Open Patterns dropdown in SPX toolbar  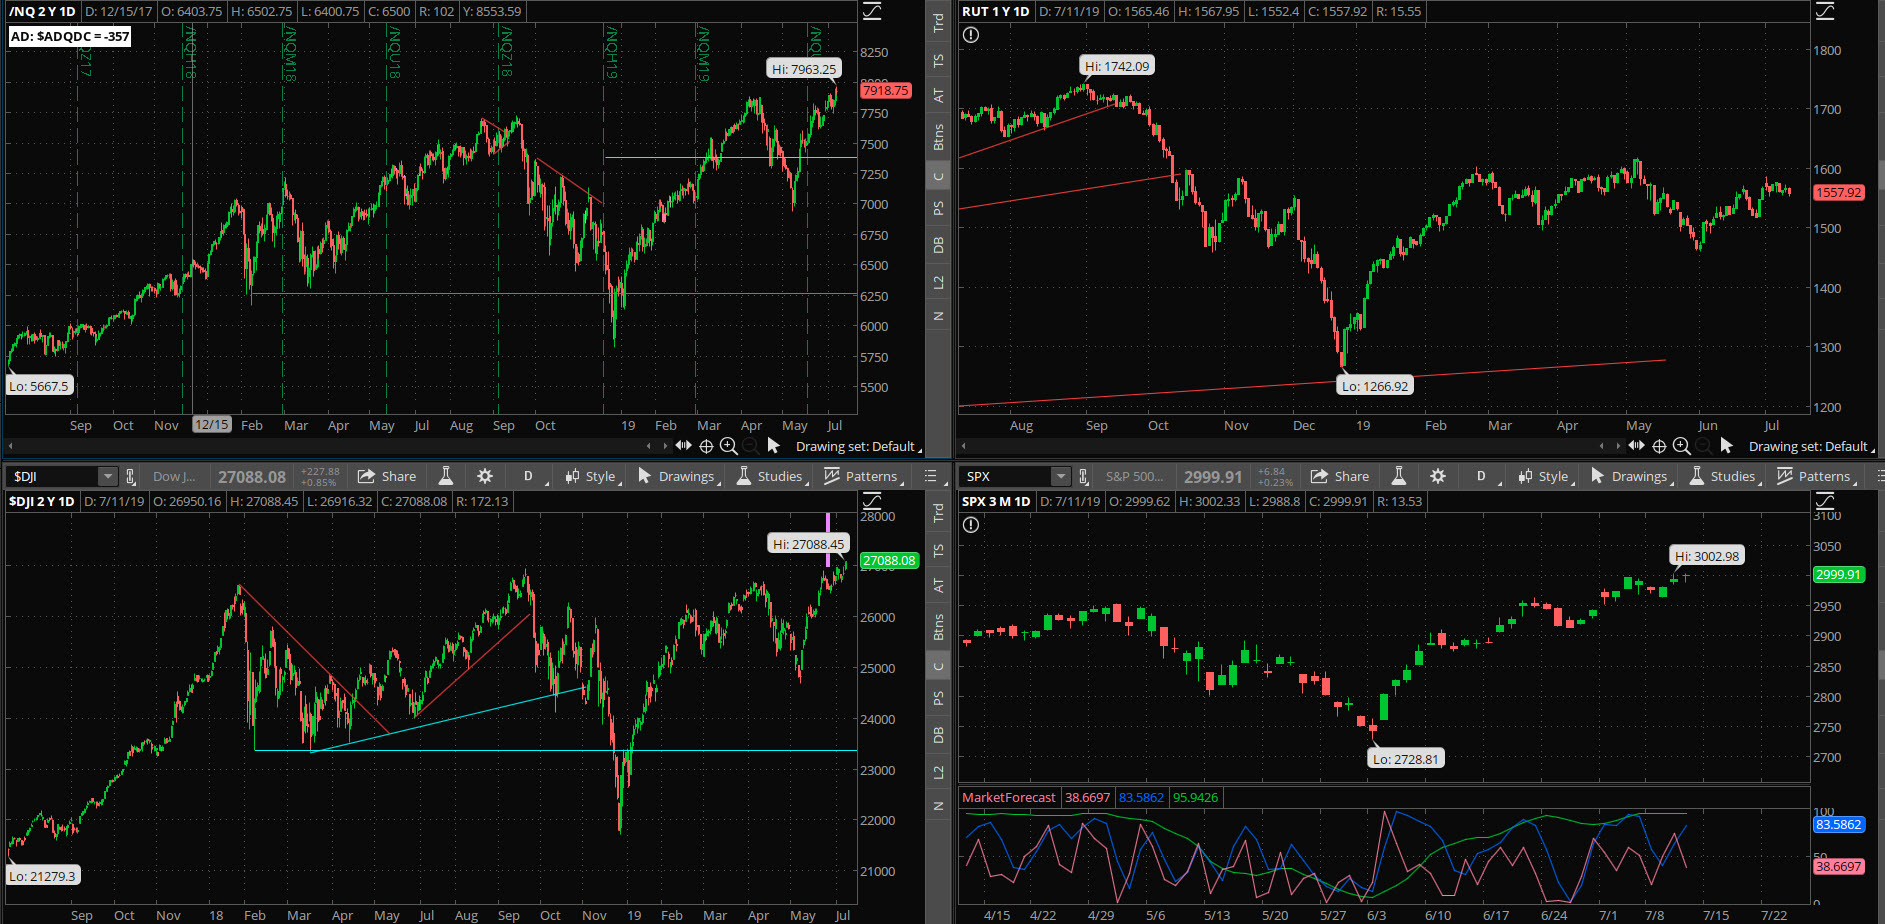pyautogui.click(x=1815, y=476)
